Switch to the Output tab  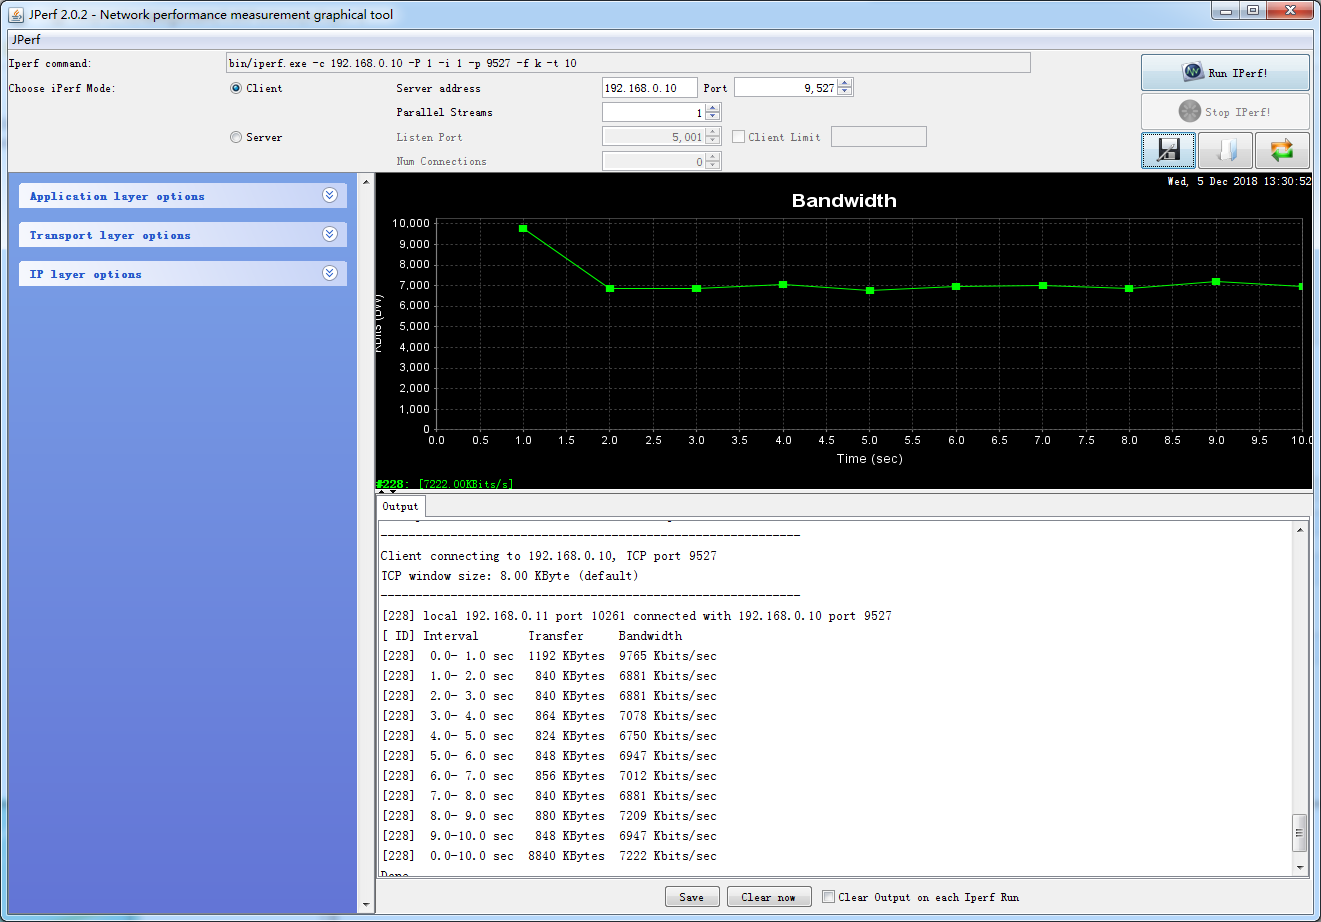[400, 506]
